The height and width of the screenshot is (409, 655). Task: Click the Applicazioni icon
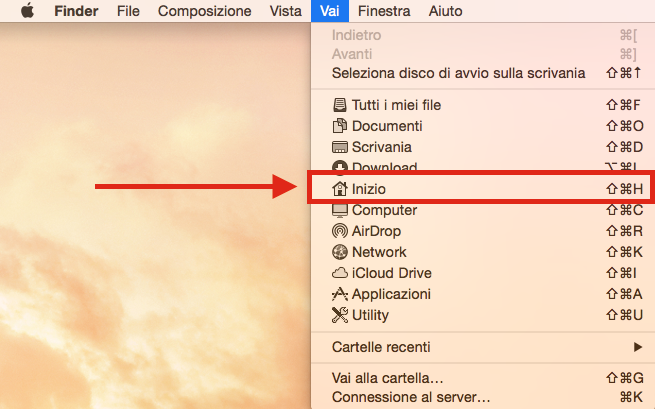coord(340,294)
